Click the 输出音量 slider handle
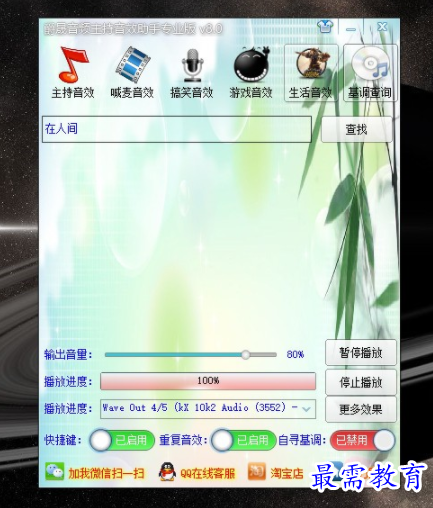Viewport: 433px width, 508px height. click(246, 355)
